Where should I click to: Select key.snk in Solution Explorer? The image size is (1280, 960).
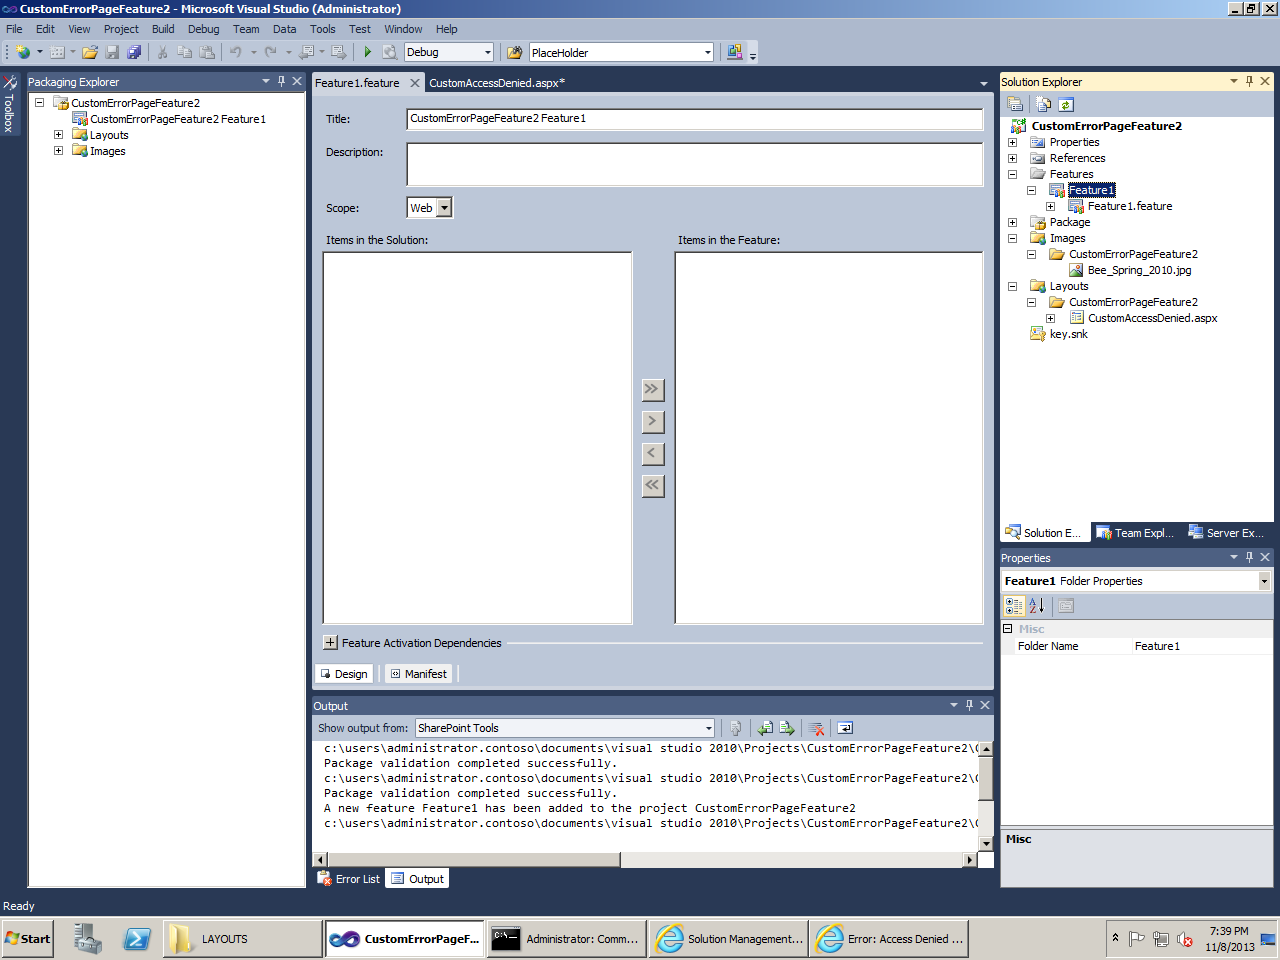coord(1068,334)
